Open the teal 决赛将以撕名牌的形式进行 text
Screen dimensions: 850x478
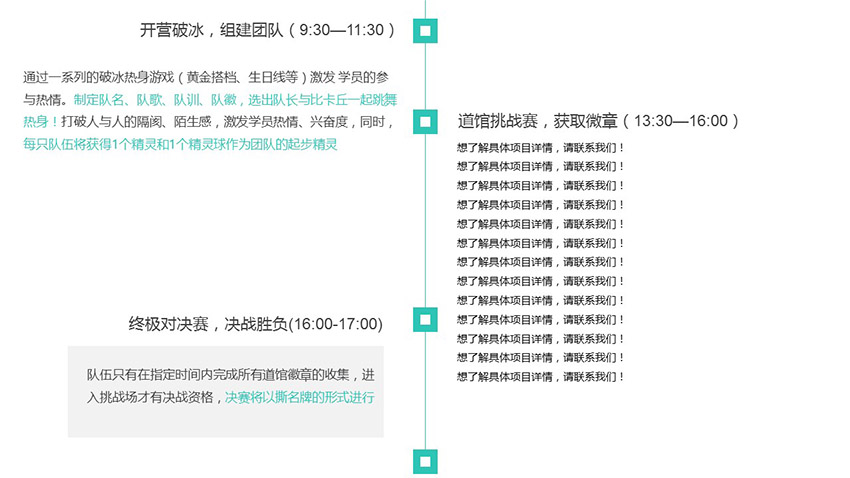tap(299, 397)
